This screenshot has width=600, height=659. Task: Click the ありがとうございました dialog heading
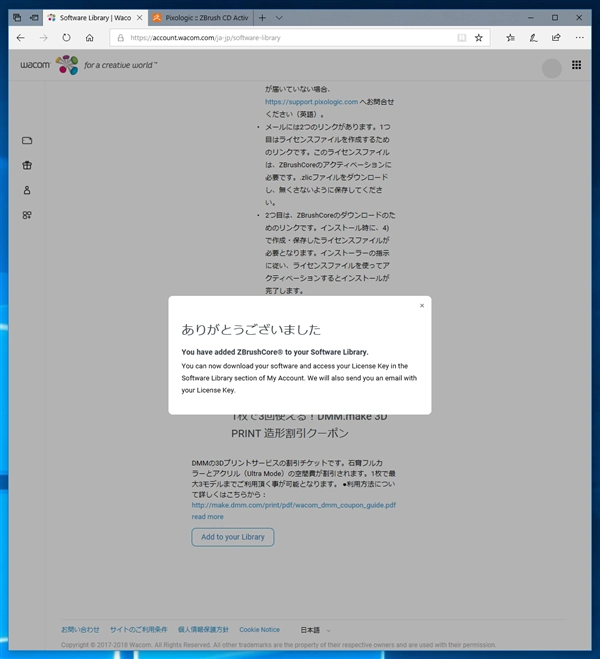pyautogui.click(x=251, y=330)
